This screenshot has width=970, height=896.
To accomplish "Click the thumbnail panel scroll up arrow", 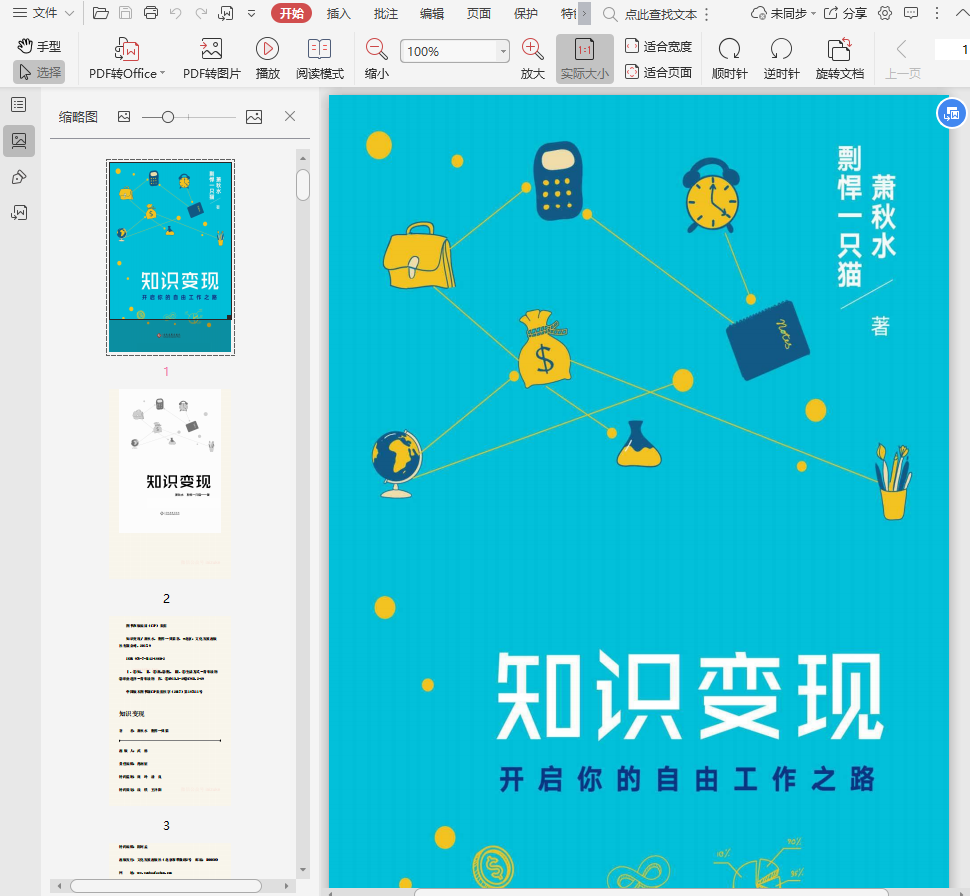I will (303, 158).
